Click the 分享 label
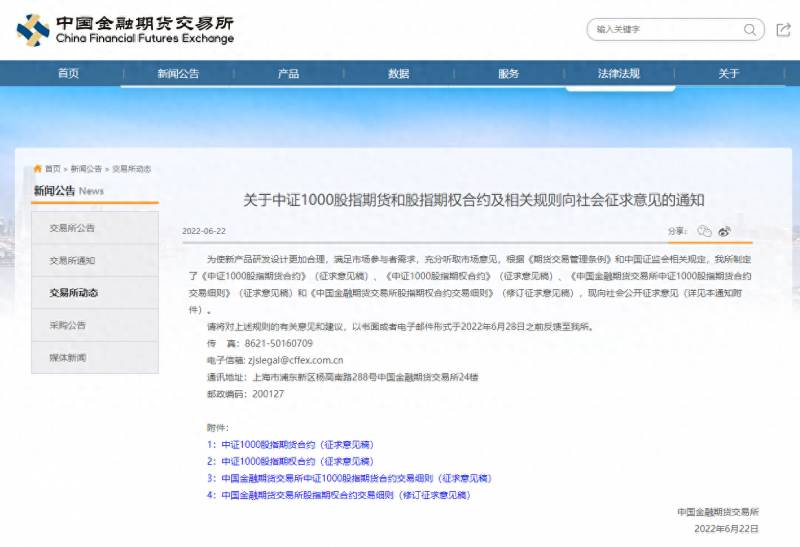800x547 pixels. click(x=677, y=231)
